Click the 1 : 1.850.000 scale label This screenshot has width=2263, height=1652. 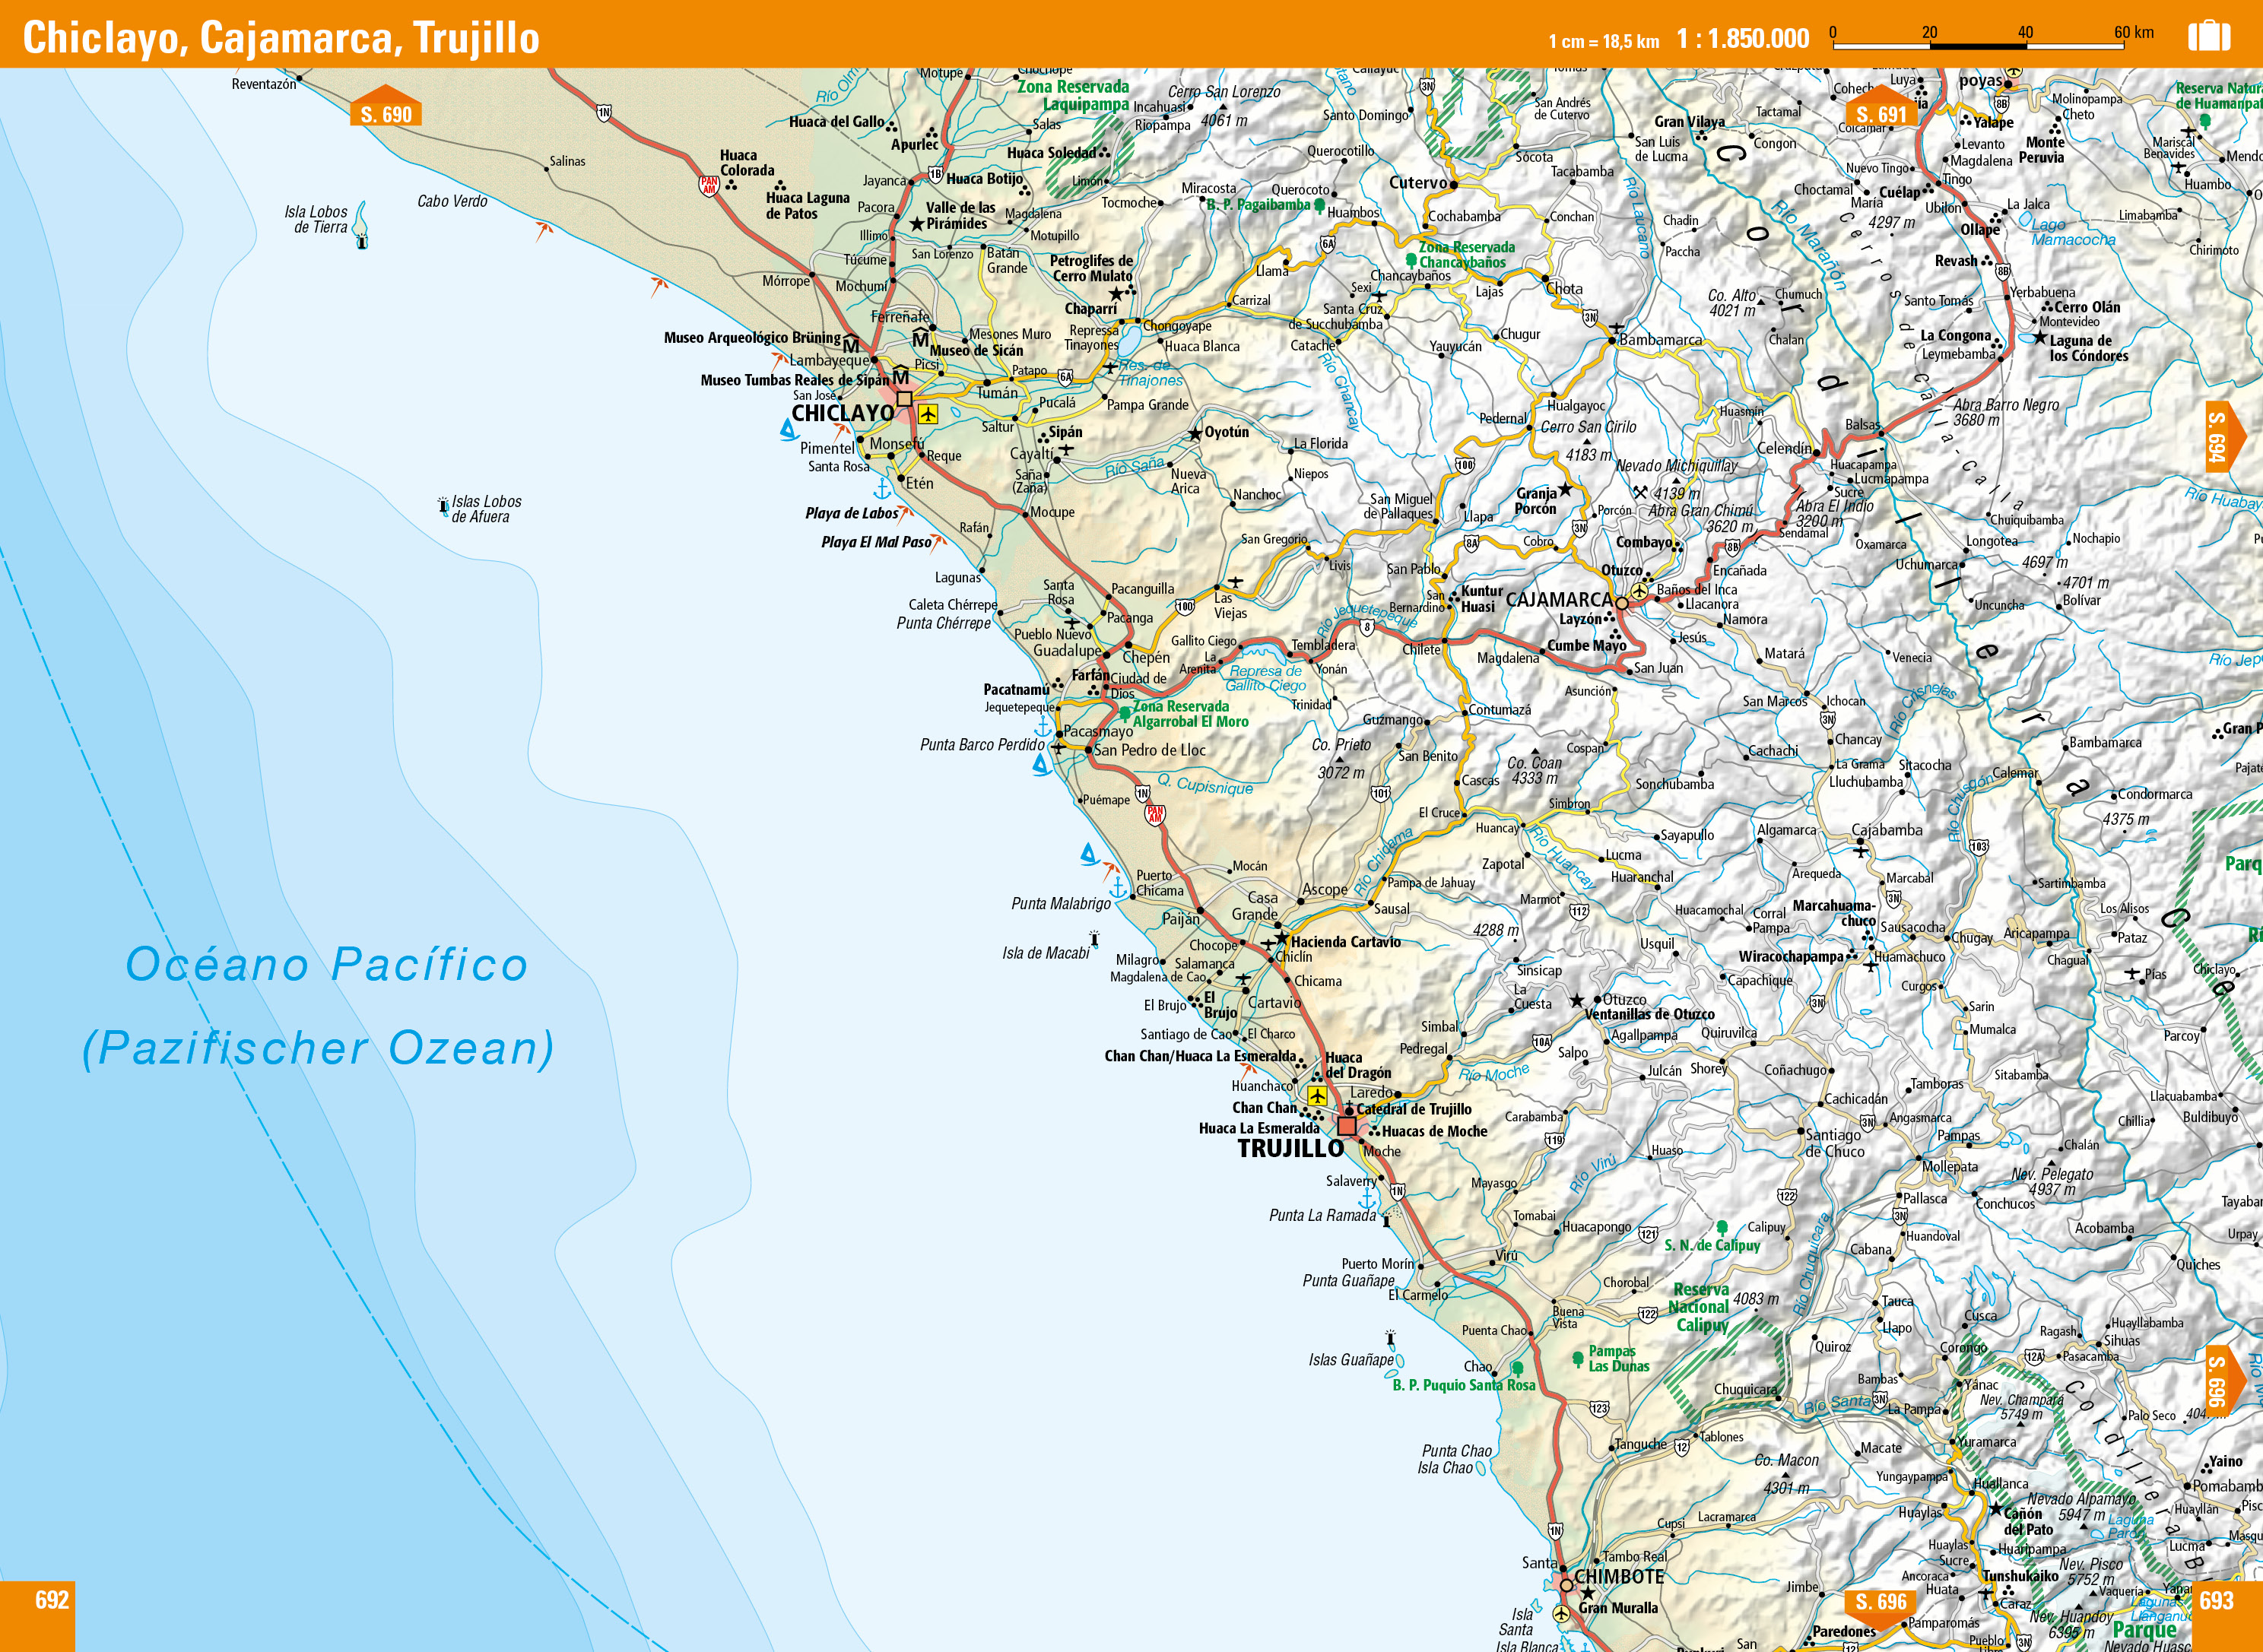point(1743,39)
